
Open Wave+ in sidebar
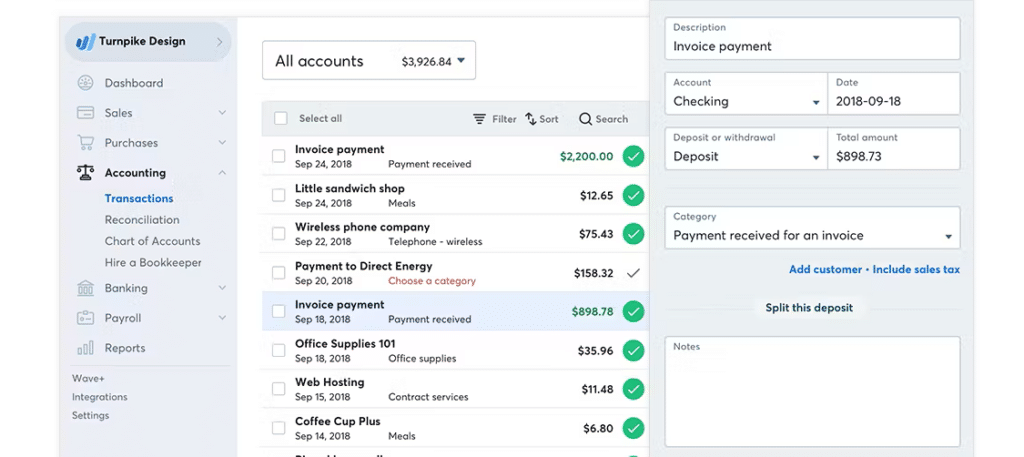click(88, 379)
